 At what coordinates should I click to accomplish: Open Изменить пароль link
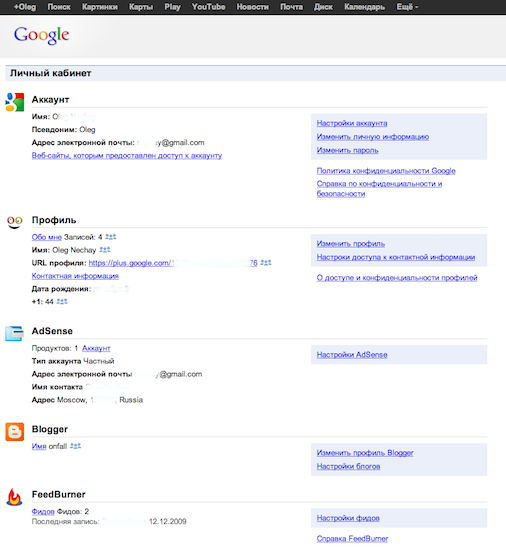coord(348,150)
